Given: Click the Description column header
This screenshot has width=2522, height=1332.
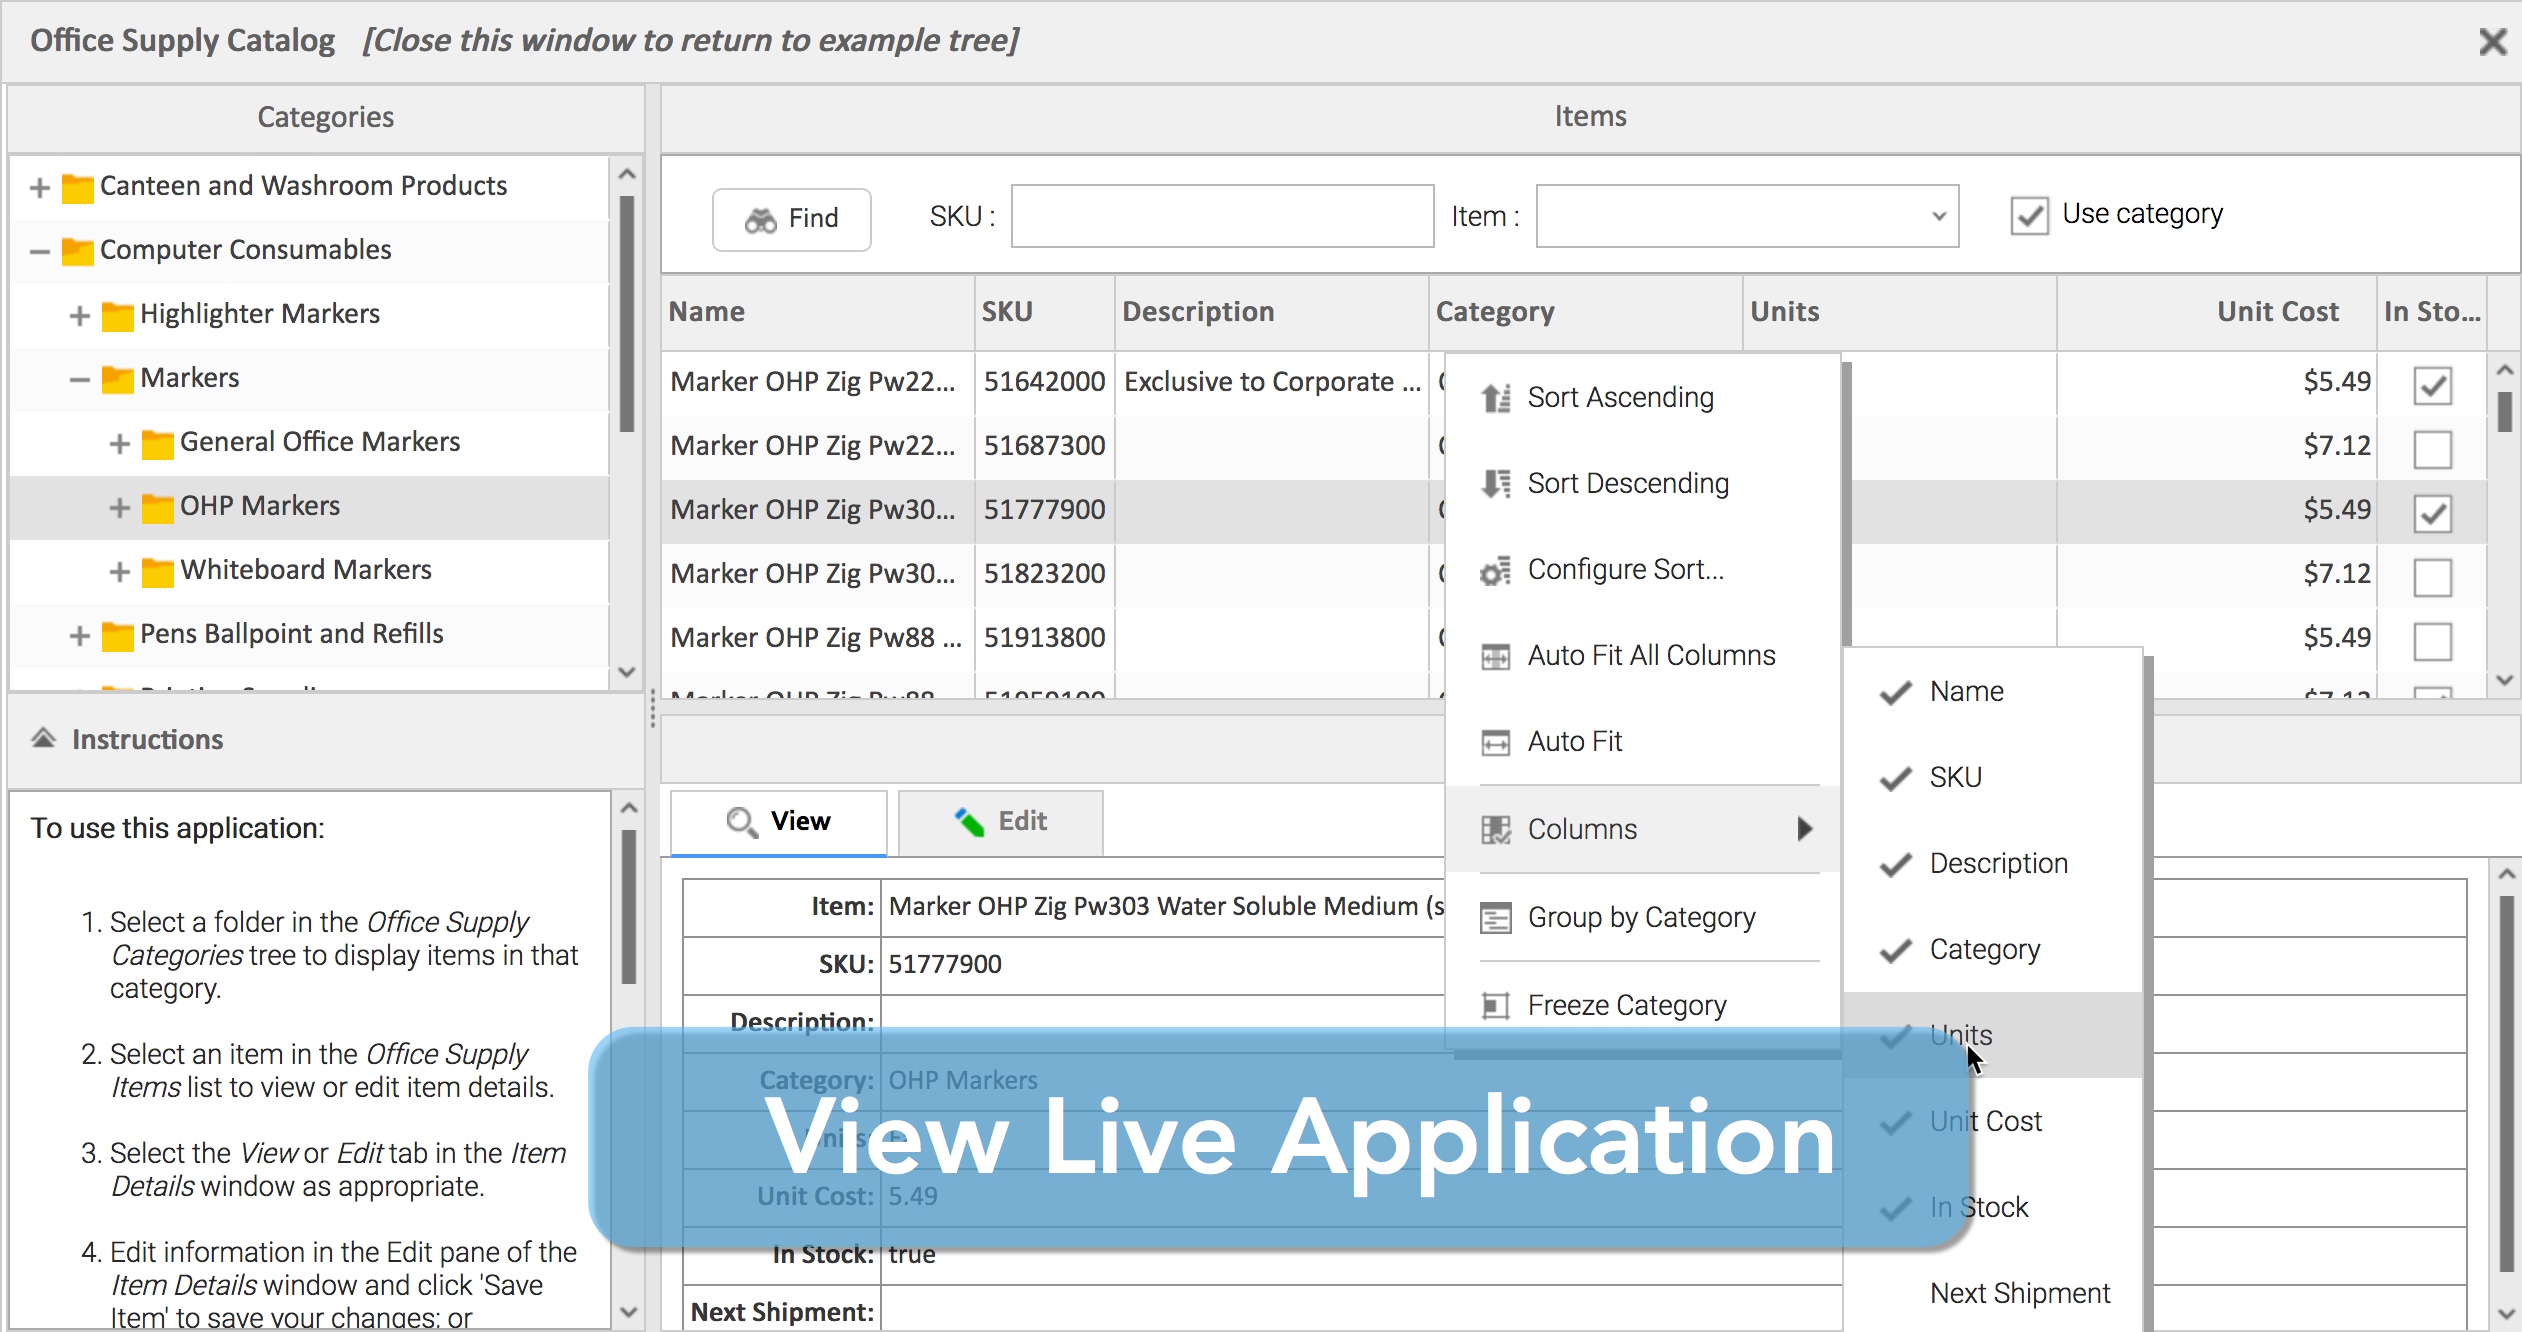Looking at the screenshot, I should click(1271, 312).
